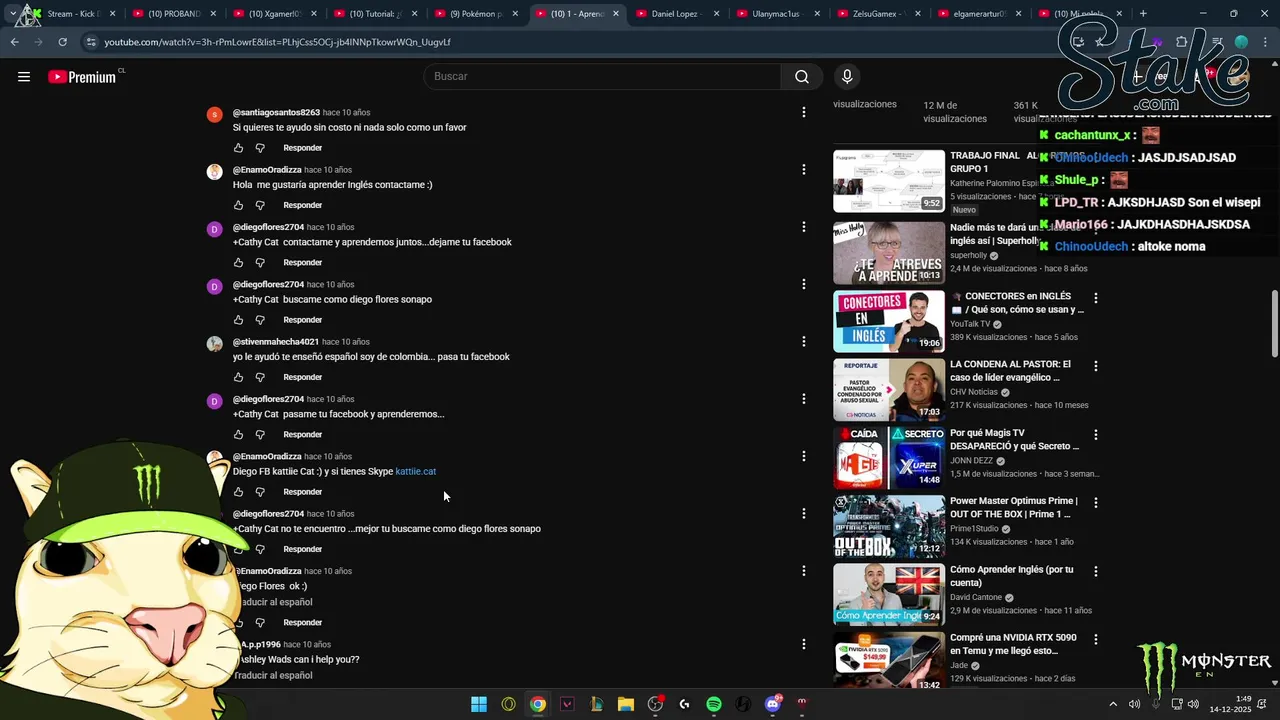Like EnamoOradizza 'aprender Inglés' comment
Viewport: 1280px width, 720px height.
point(238,205)
